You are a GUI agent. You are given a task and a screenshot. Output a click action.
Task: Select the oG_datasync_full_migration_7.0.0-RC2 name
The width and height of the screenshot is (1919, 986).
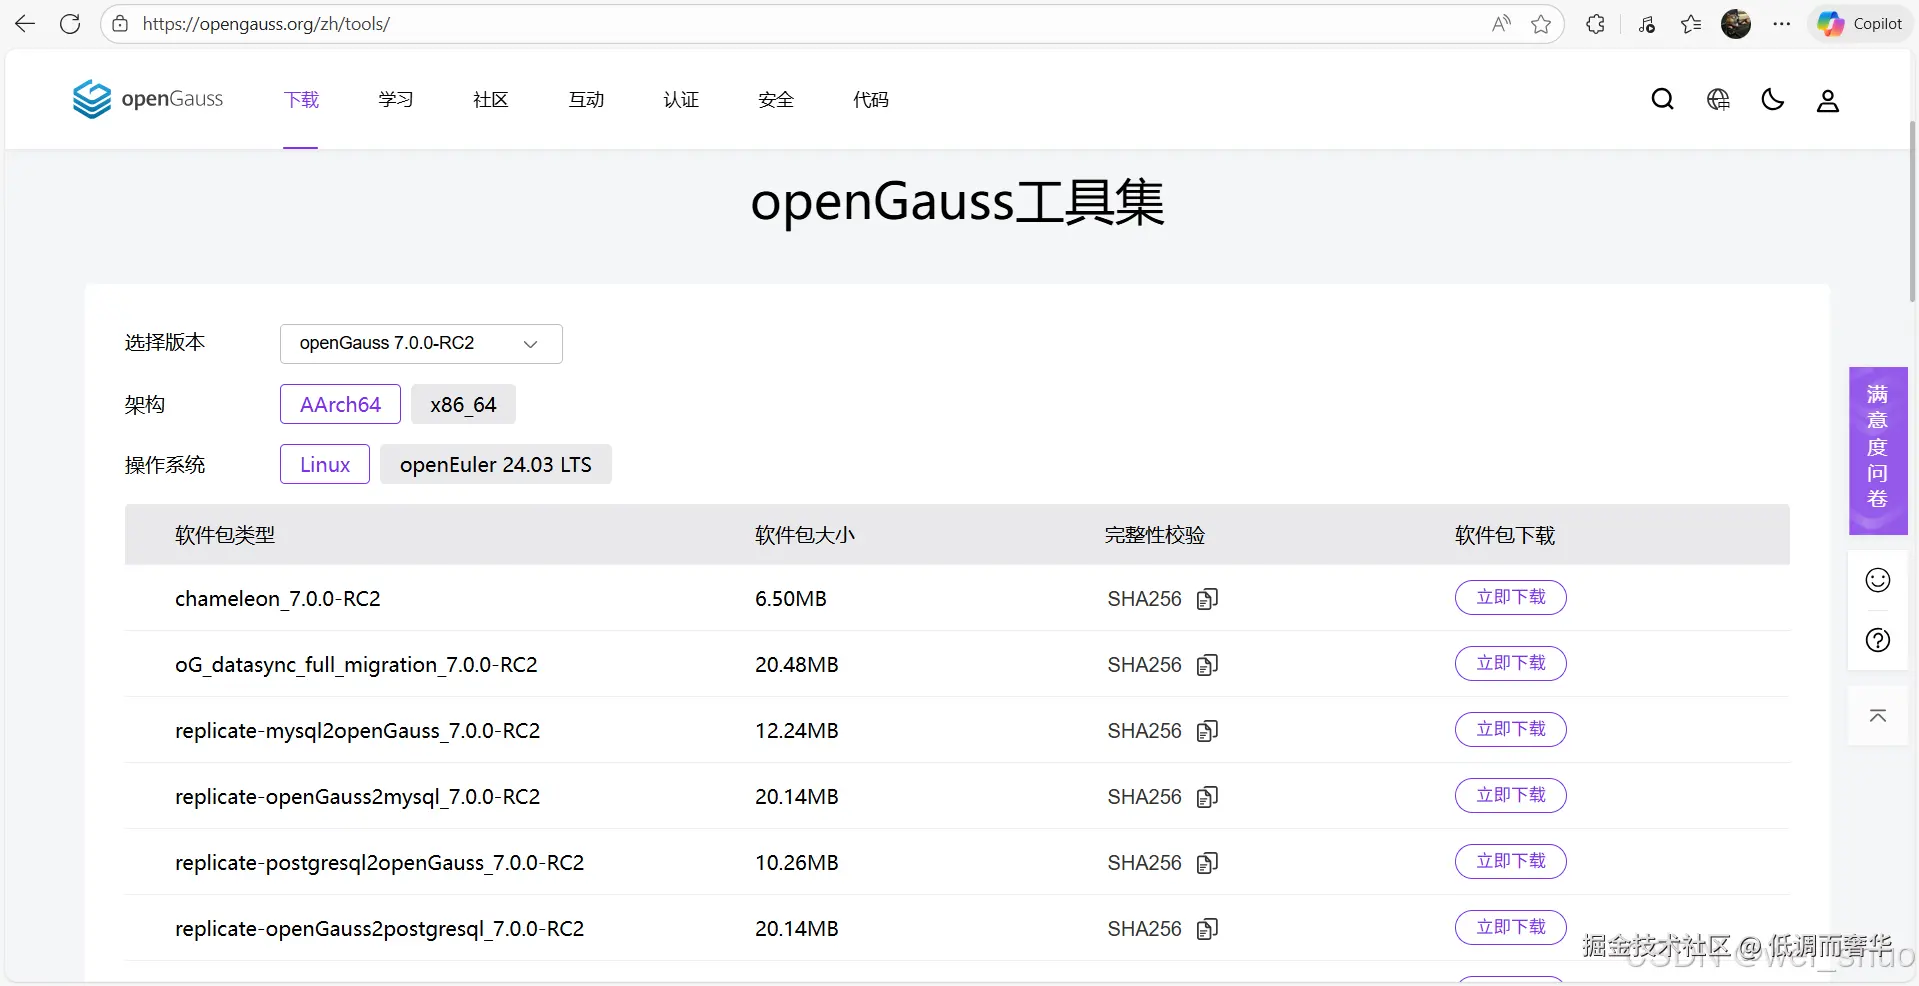(x=356, y=665)
